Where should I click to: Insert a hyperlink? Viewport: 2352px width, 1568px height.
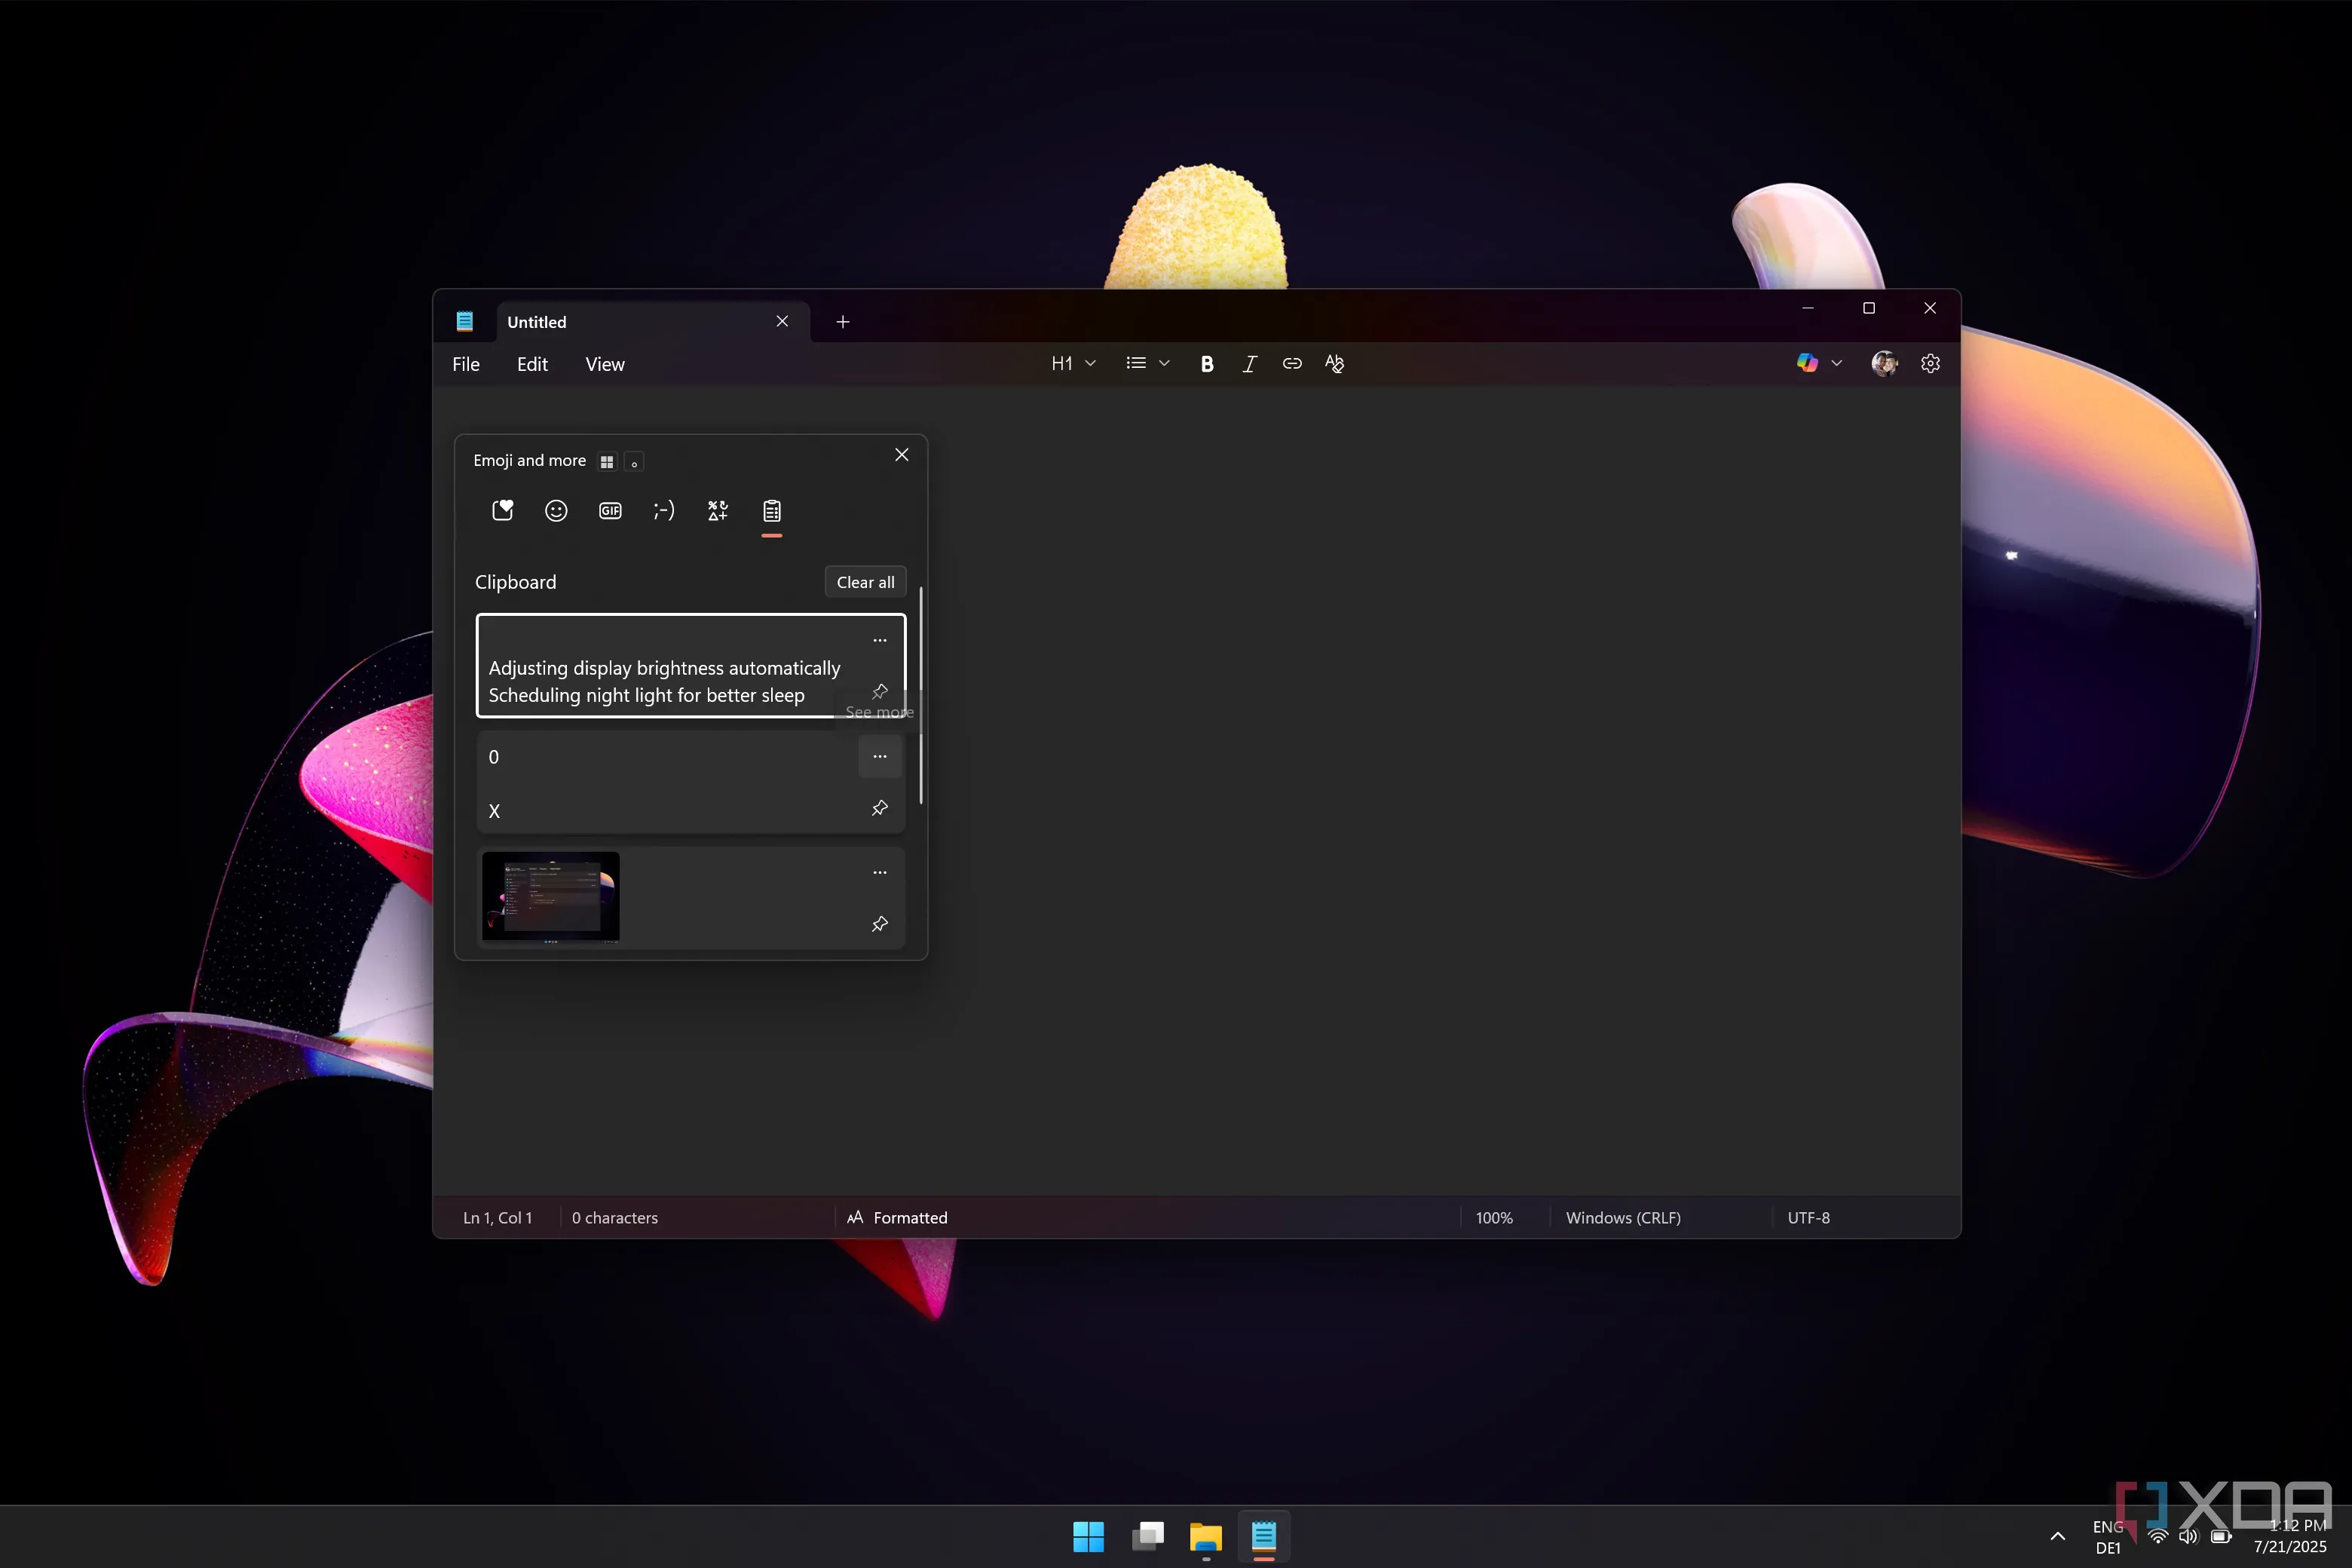(1292, 363)
